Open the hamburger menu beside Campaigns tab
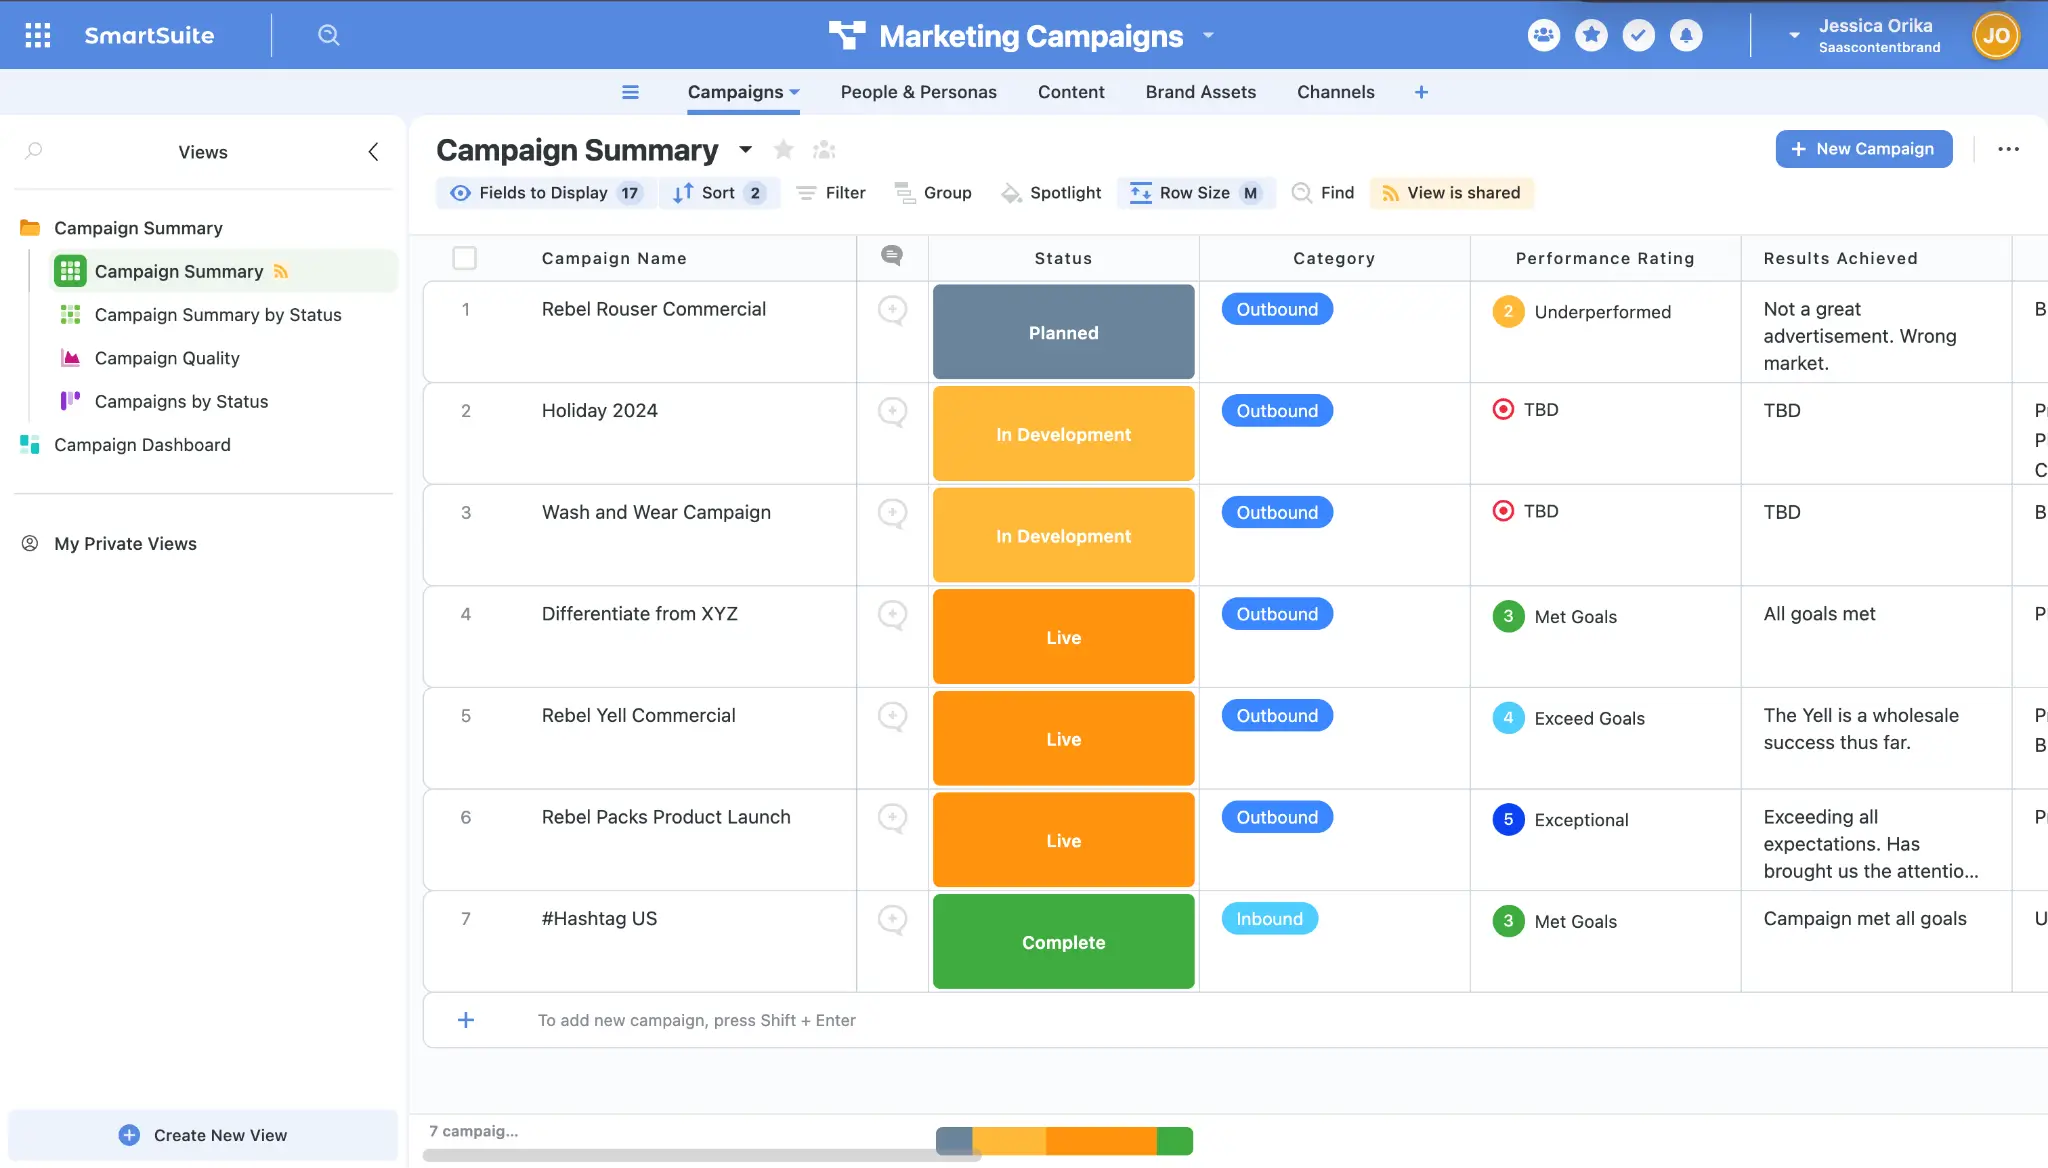The width and height of the screenshot is (2048, 1168). pyautogui.click(x=630, y=92)
